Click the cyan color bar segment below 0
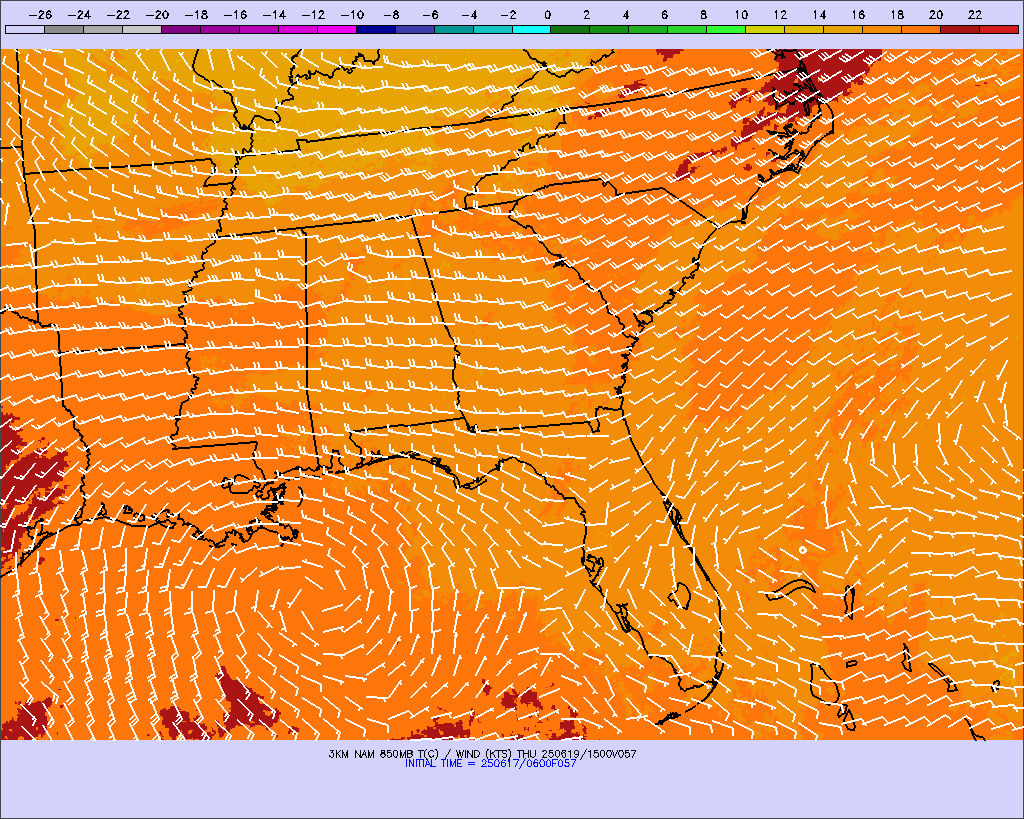The width and height of the screenshot is (1024, 819). click(x=531, y=29)
